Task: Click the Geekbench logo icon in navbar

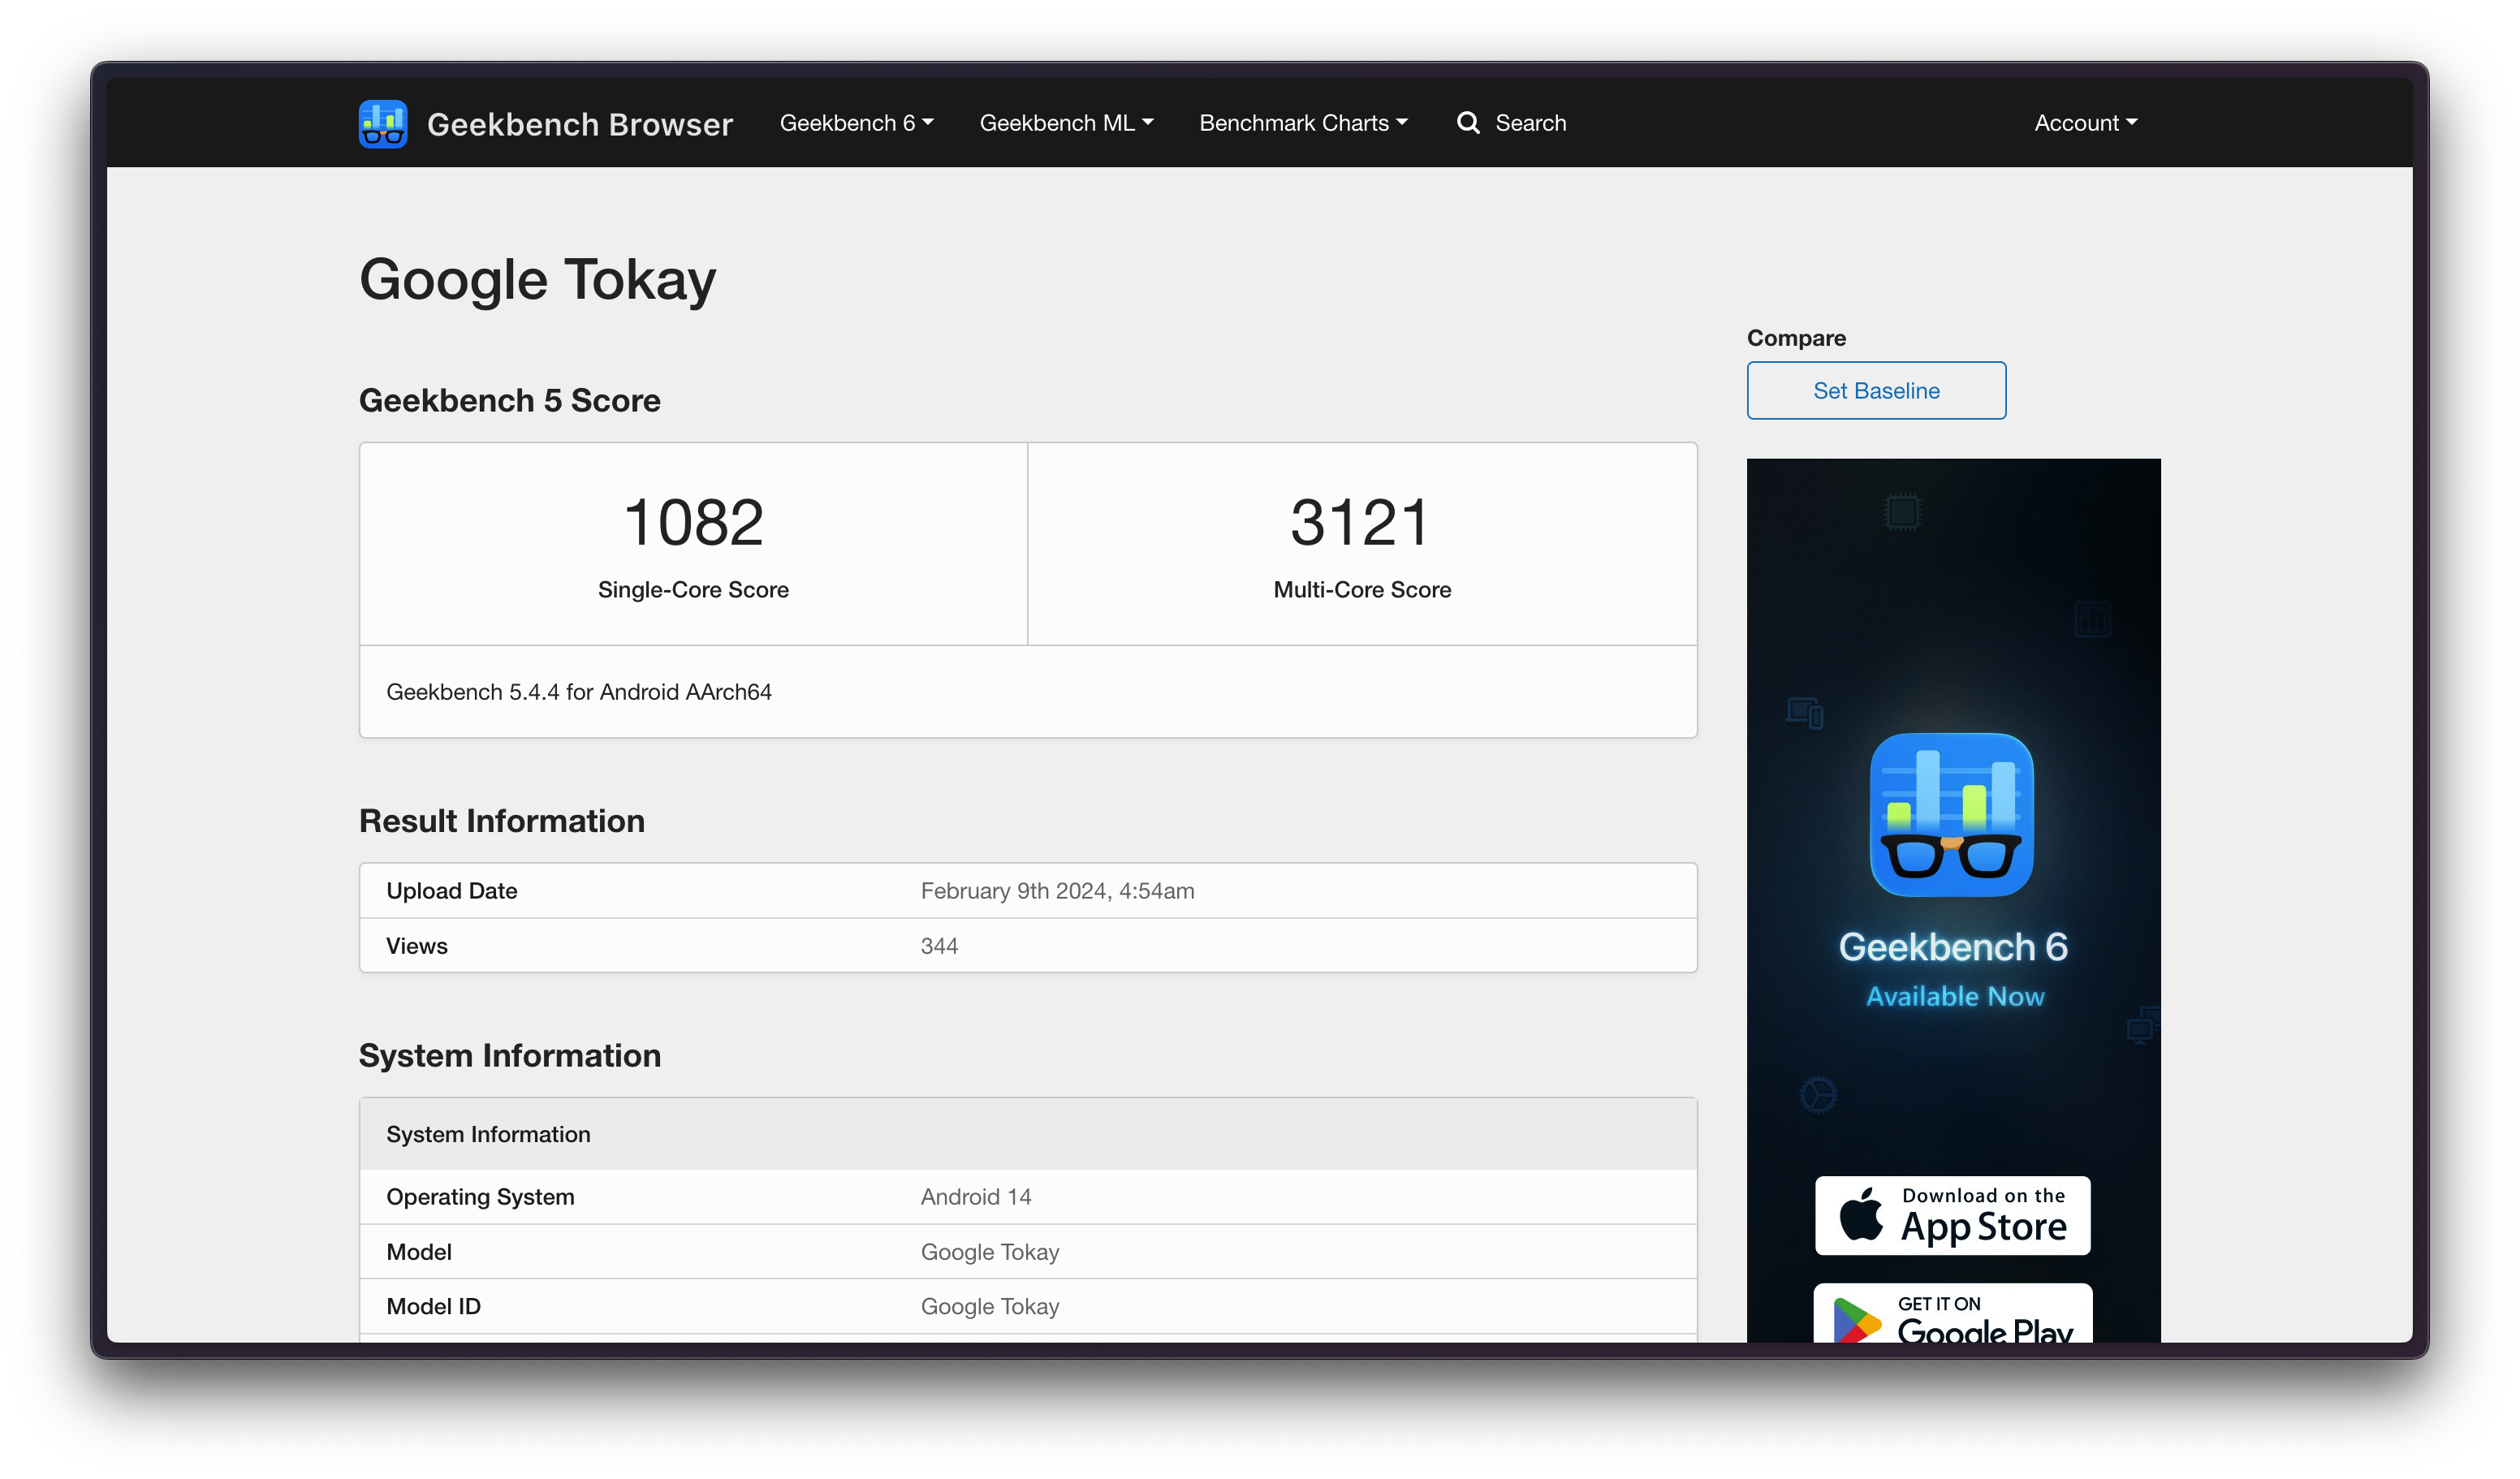Action: click(x=383, y=123)
